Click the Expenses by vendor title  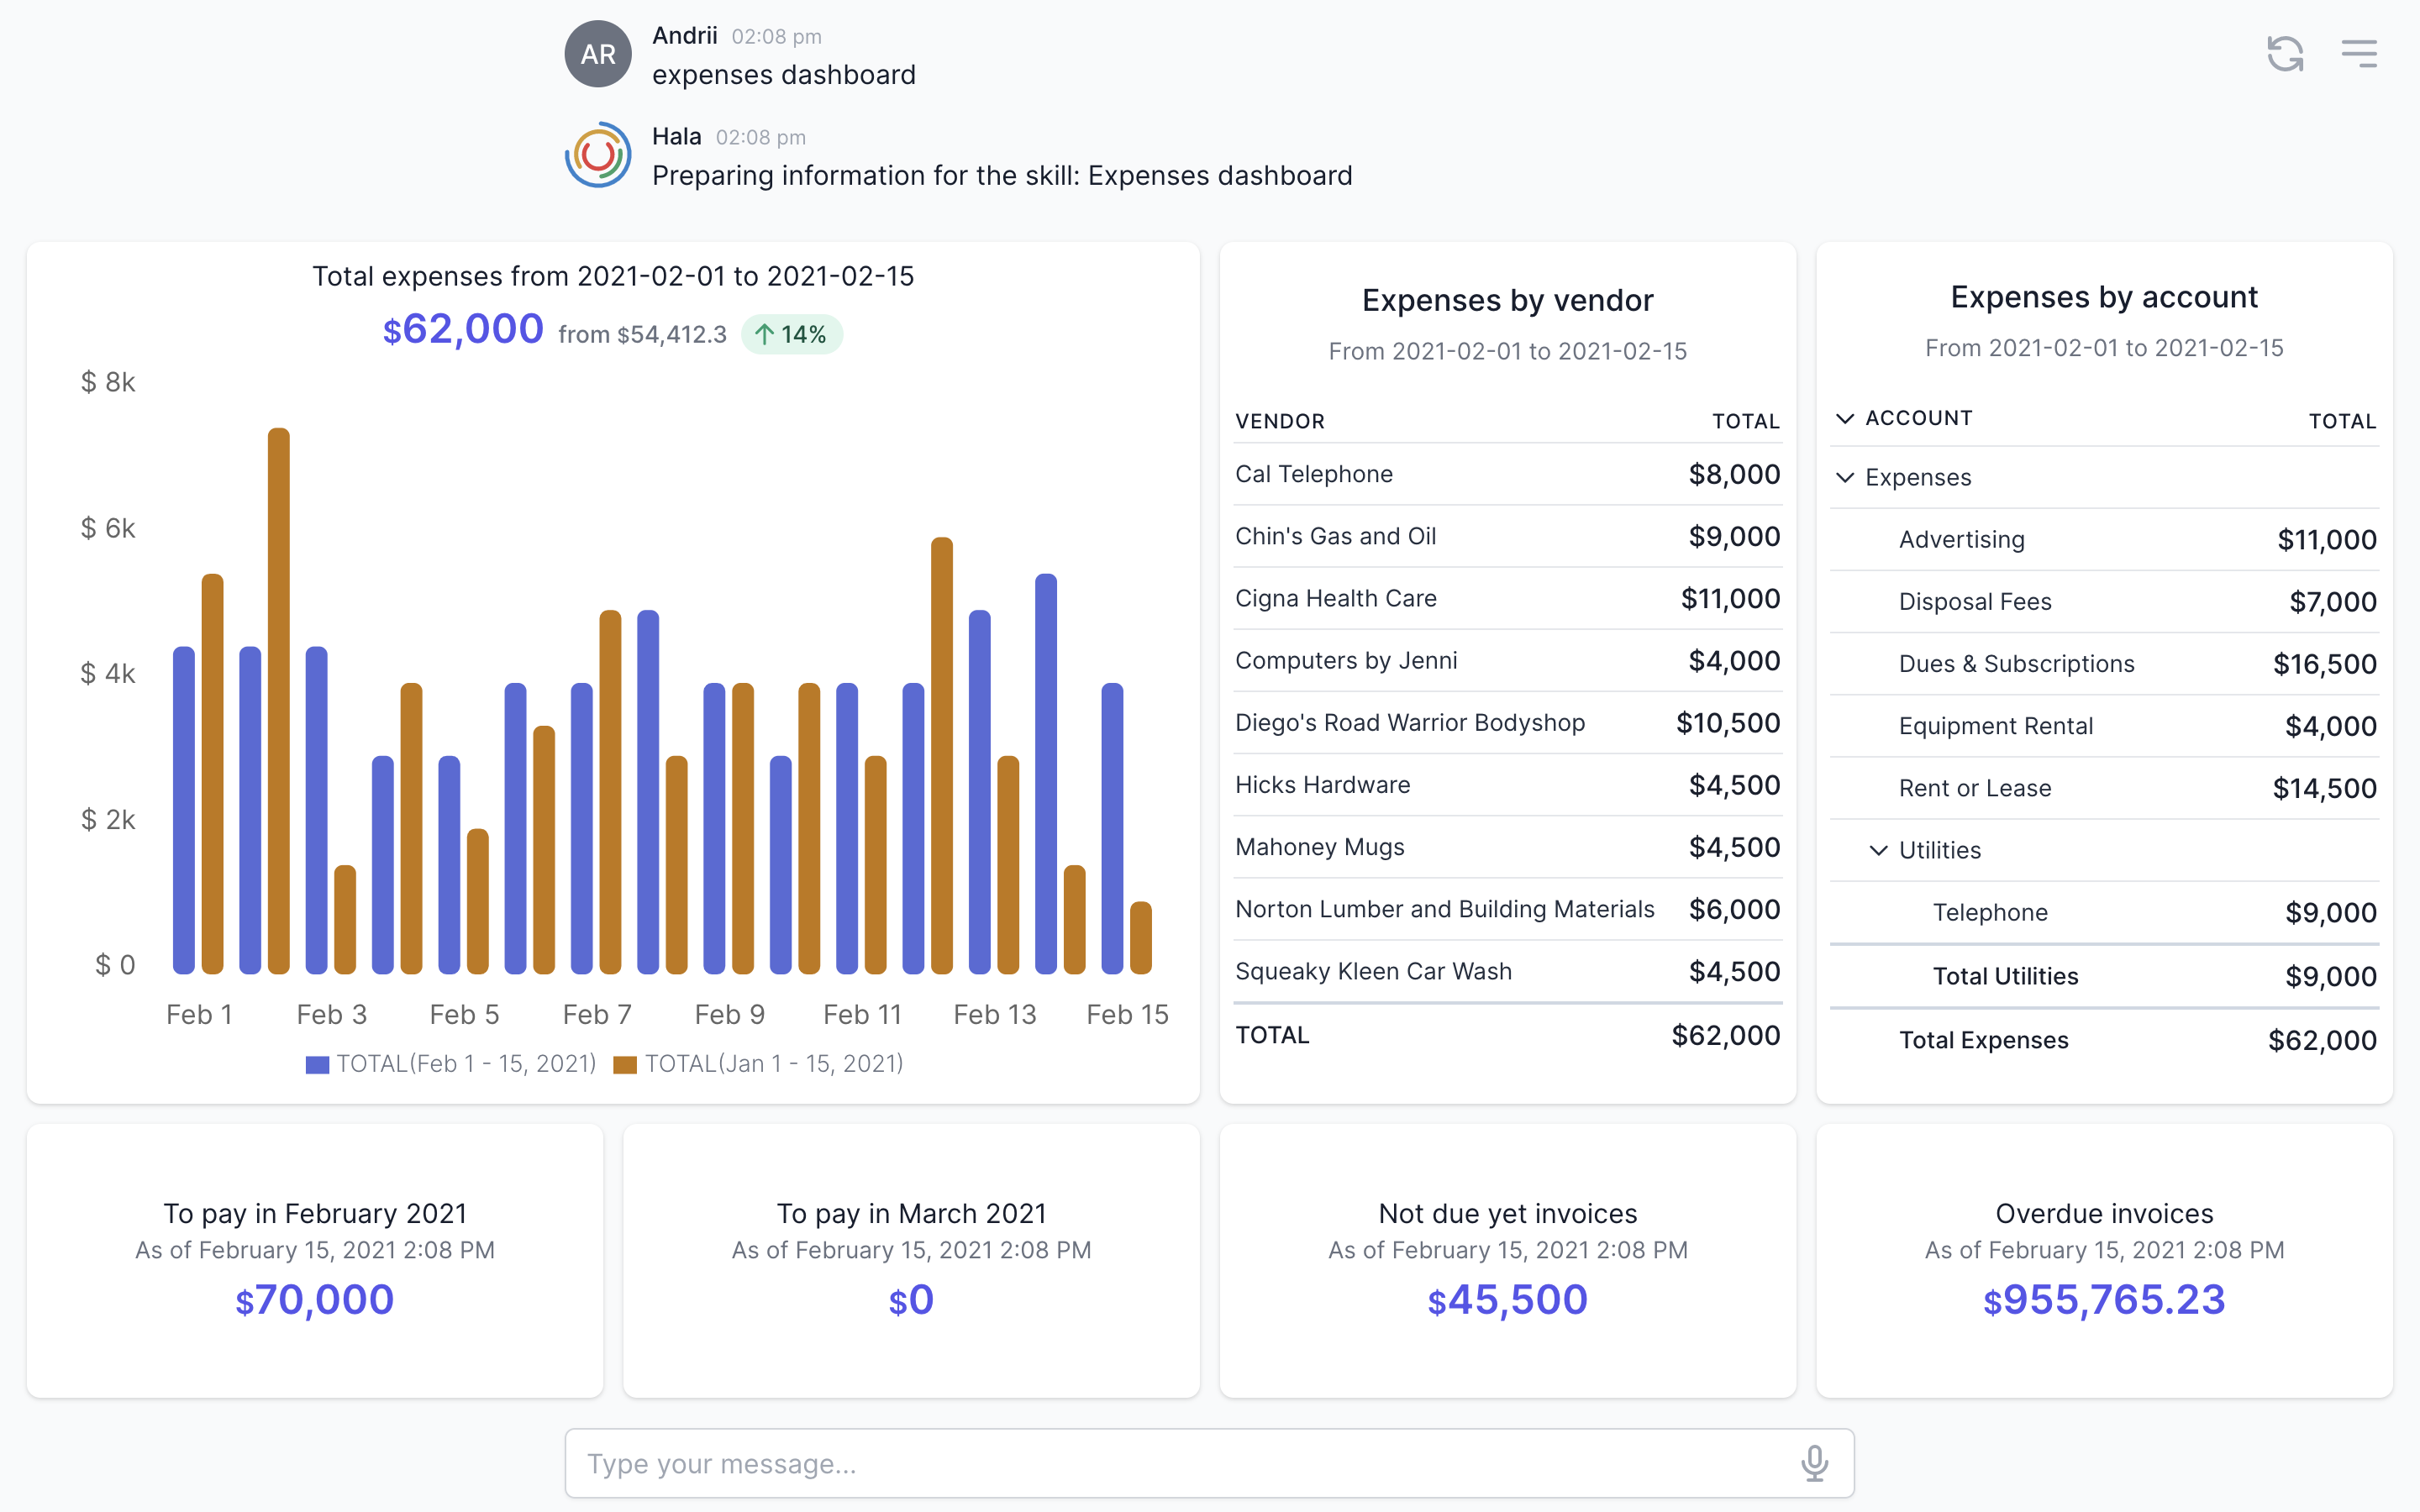(x=1507, y=300)
